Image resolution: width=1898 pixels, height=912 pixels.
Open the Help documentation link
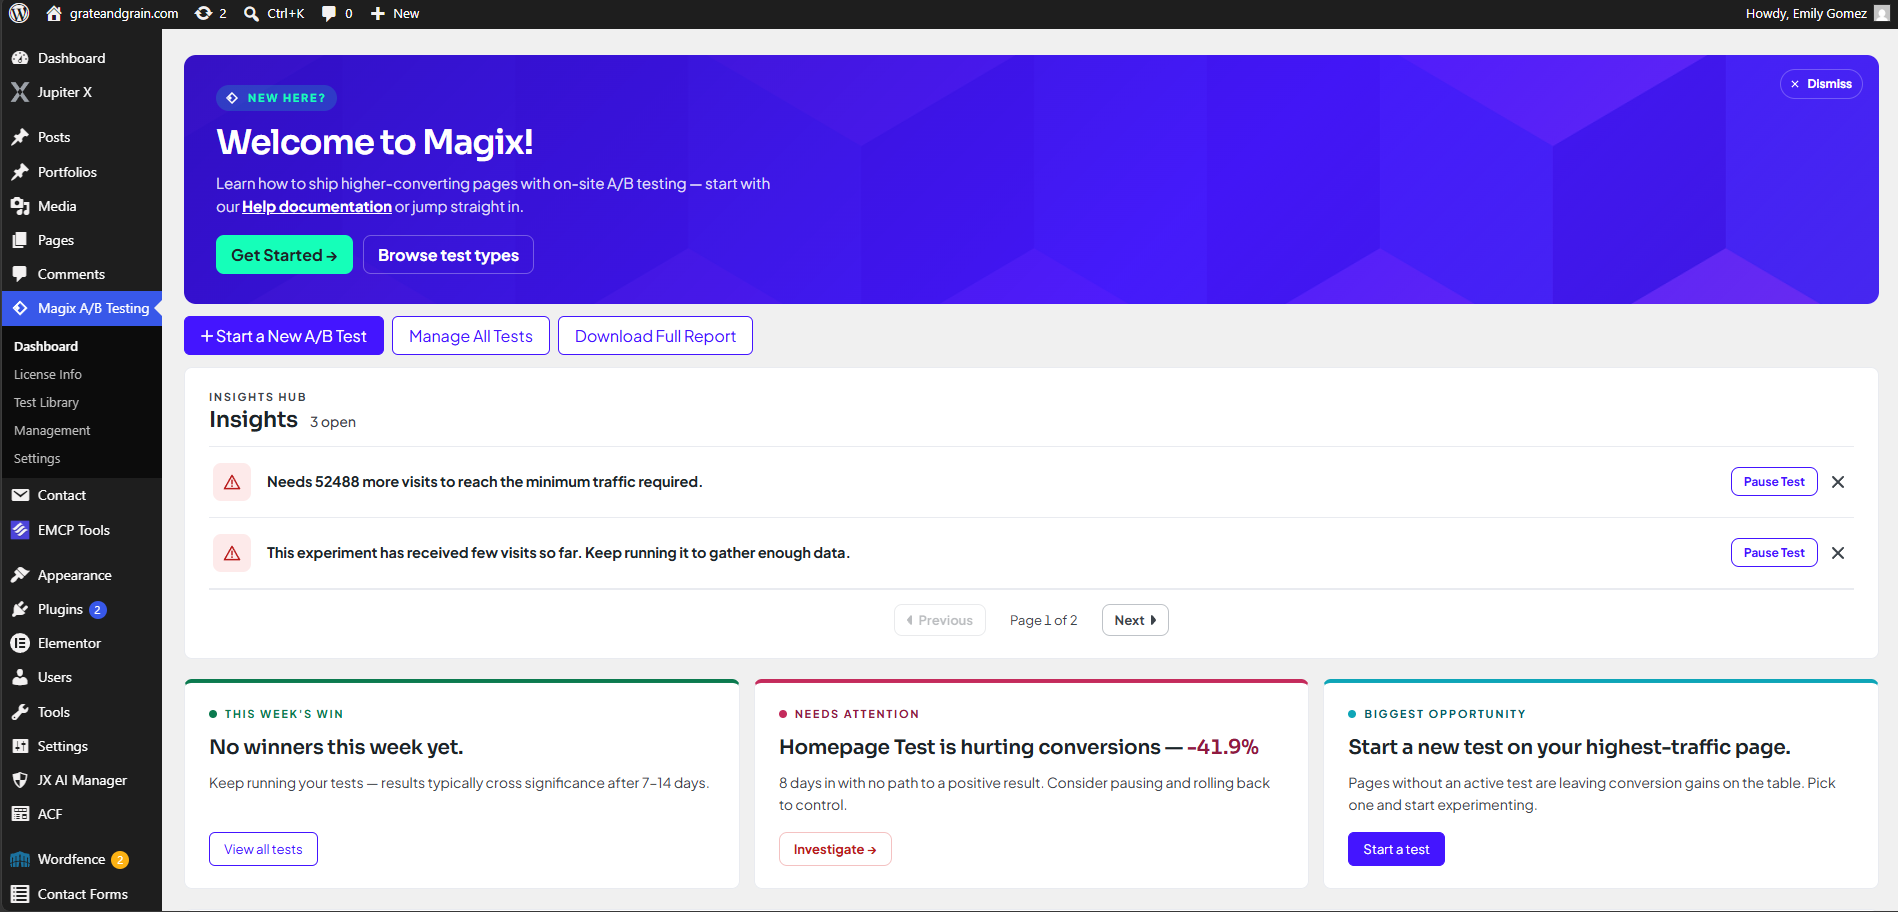coord(317,207)
